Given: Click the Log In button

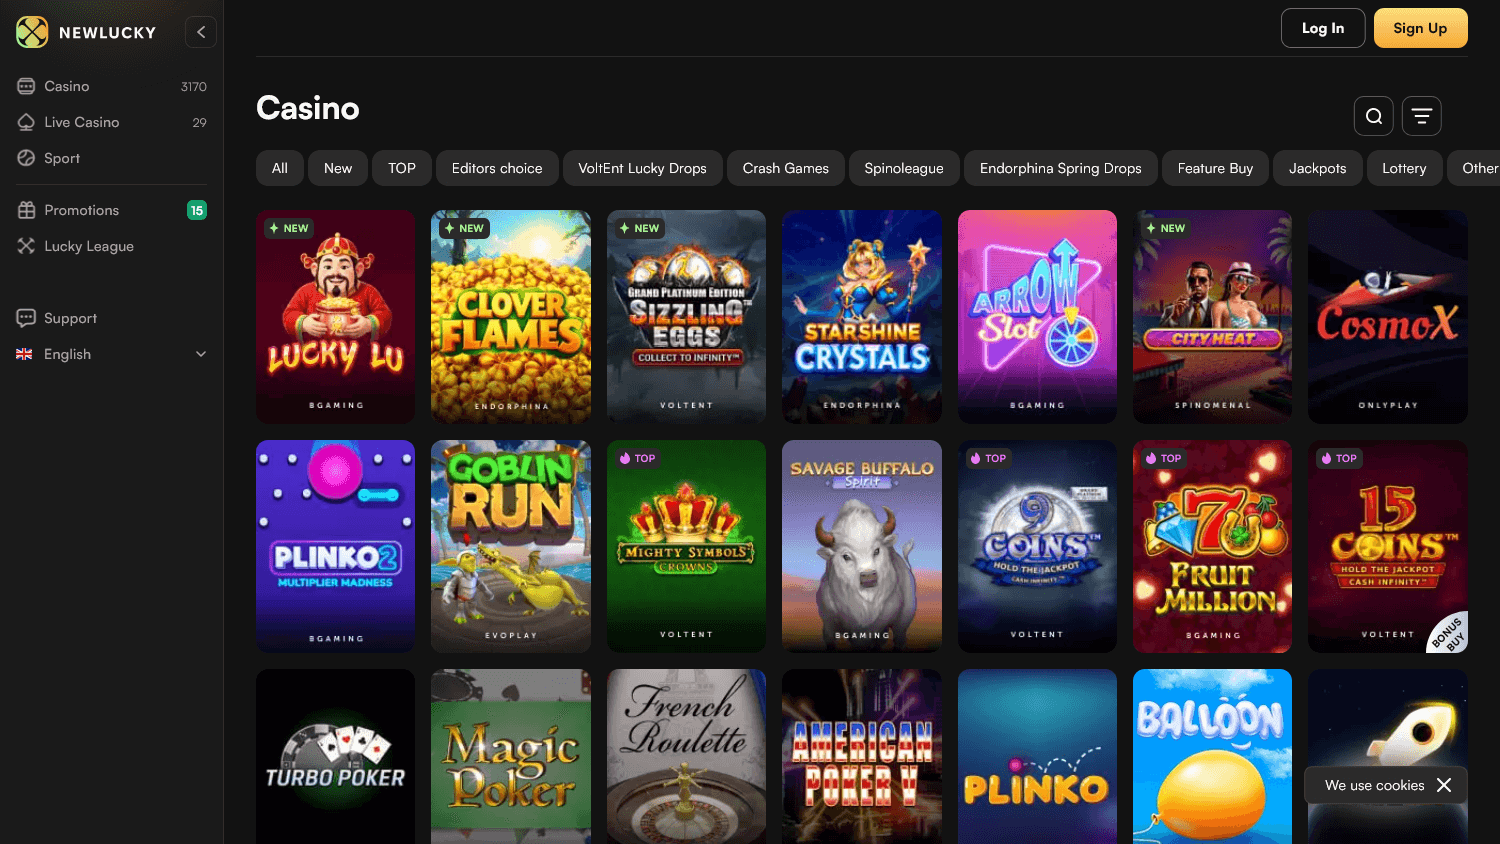Looking at the screenshot, I should pyautogui.click(x=1322, y=28).
